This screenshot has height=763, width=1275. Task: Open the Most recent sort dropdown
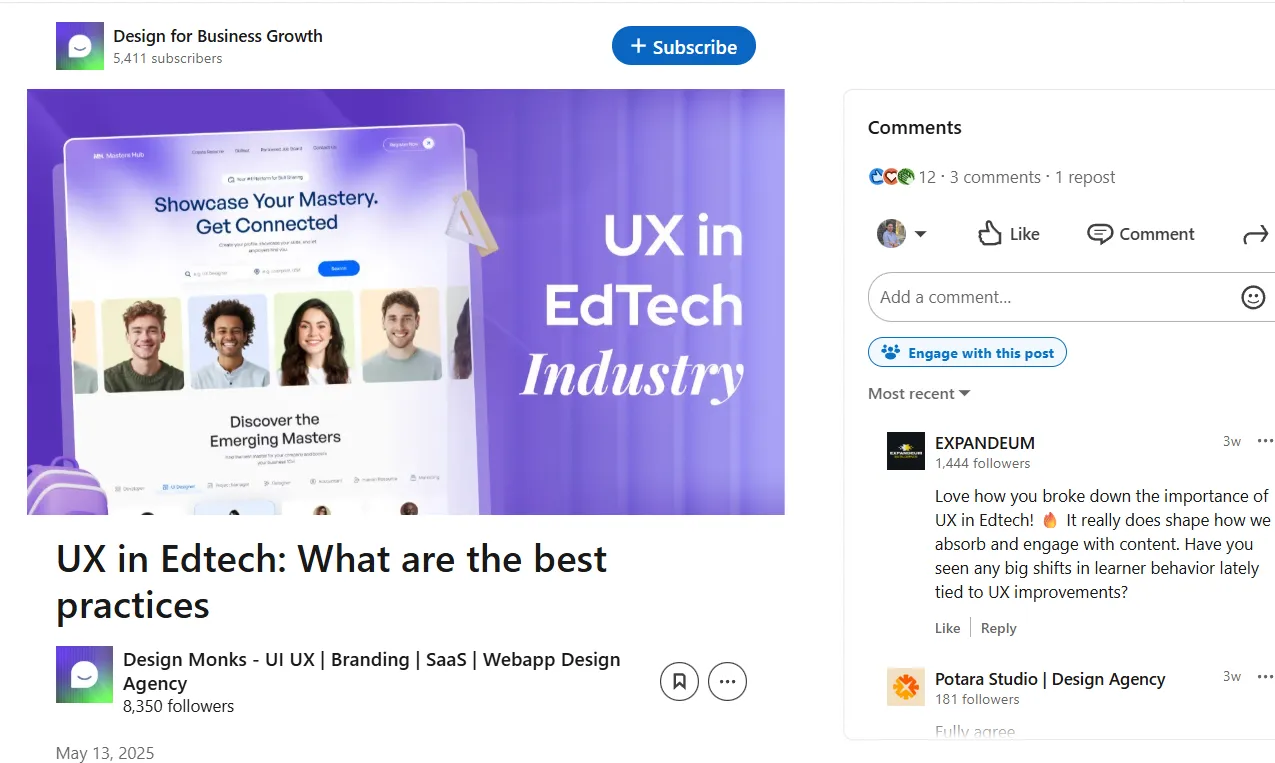917,393
